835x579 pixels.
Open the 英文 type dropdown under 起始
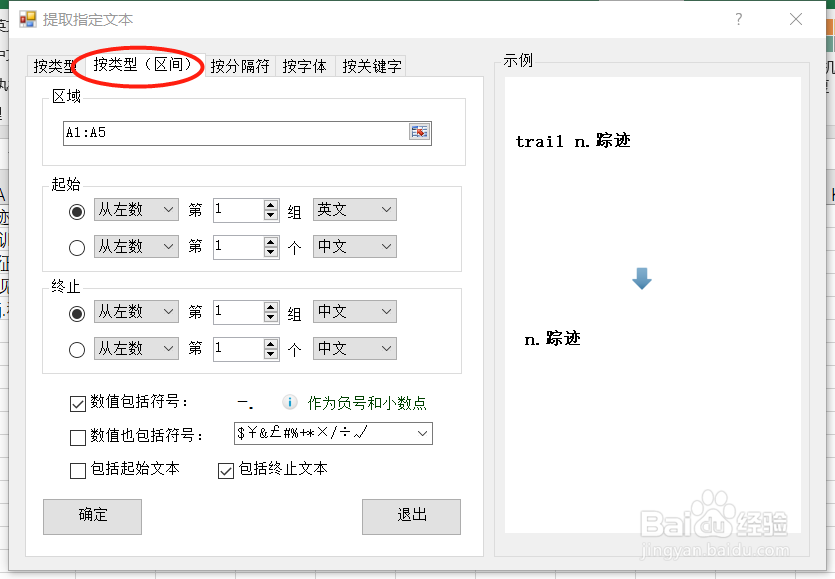click(355, 210)
